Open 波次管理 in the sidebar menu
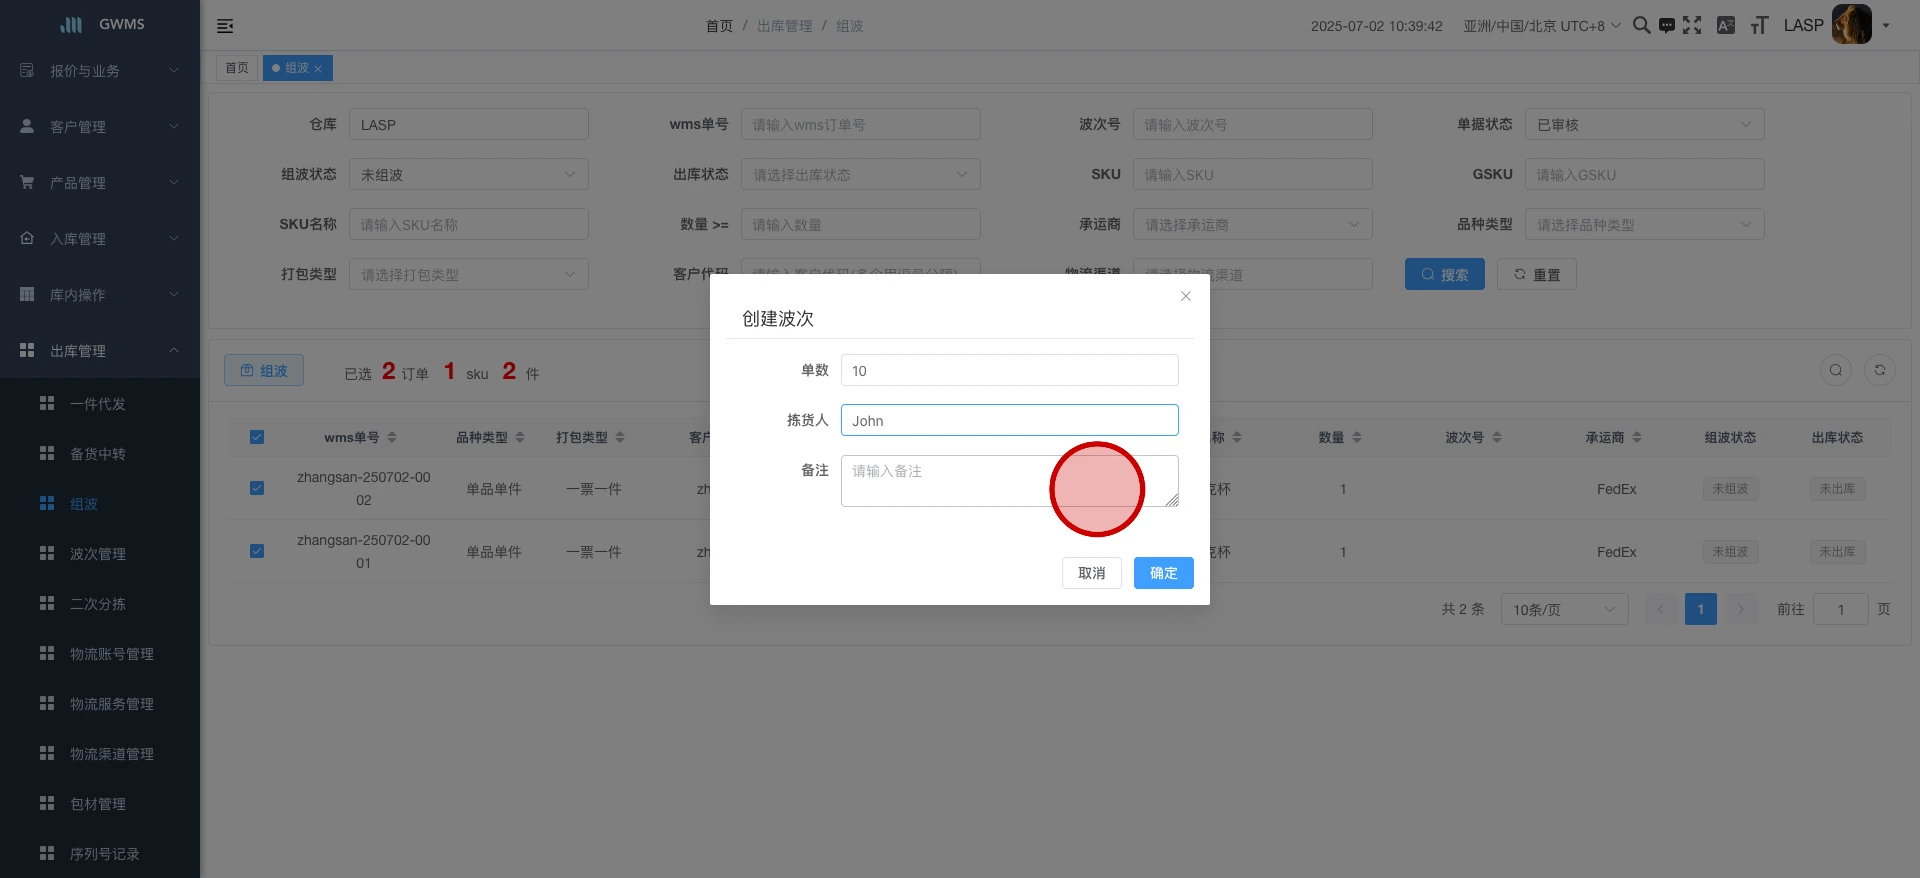 [x=98, y=554]
